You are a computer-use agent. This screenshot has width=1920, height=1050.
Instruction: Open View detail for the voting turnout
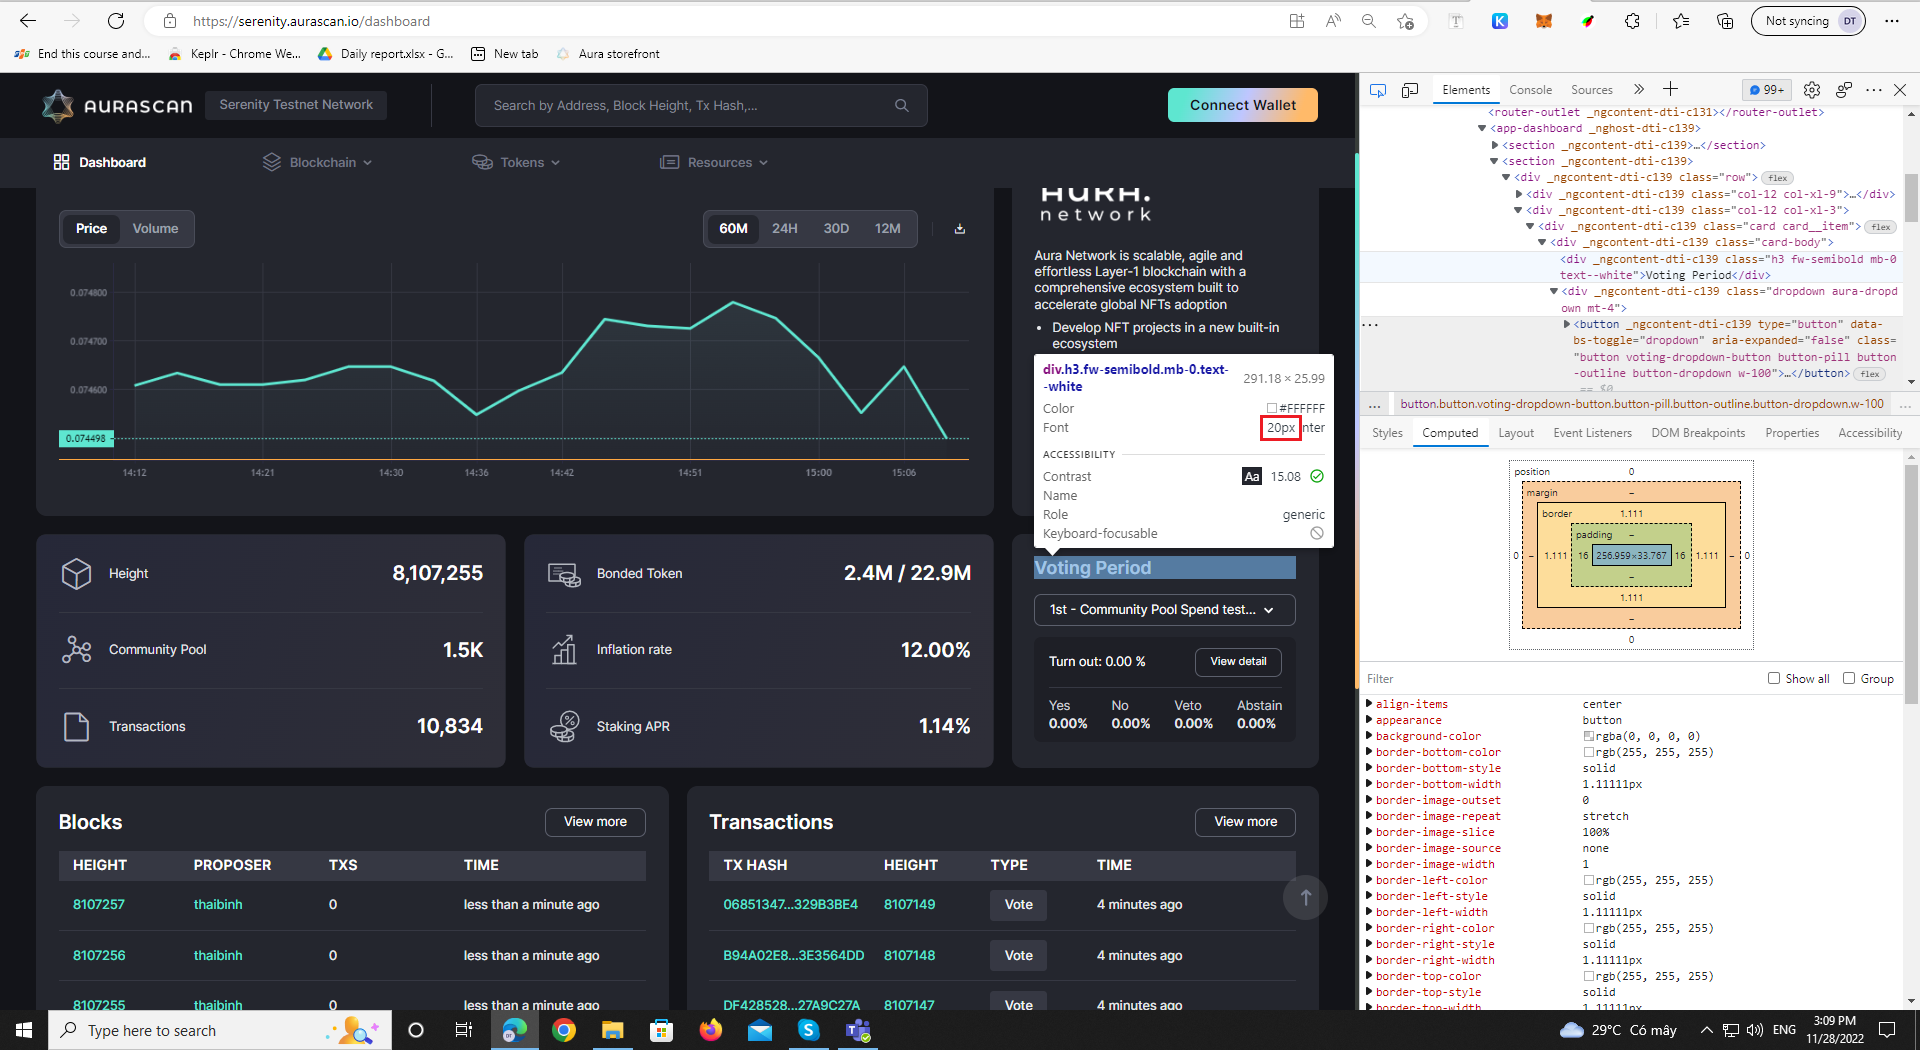pyautogui.click(x=1238, y=661)
